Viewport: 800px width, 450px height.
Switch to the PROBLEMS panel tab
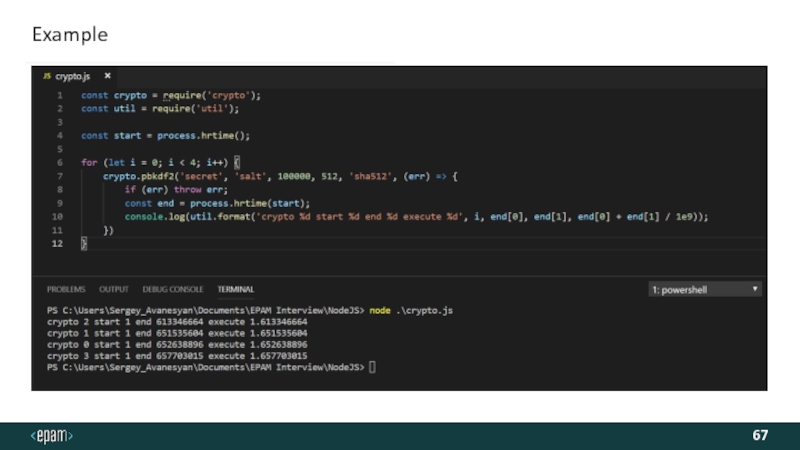coord(66,289)
